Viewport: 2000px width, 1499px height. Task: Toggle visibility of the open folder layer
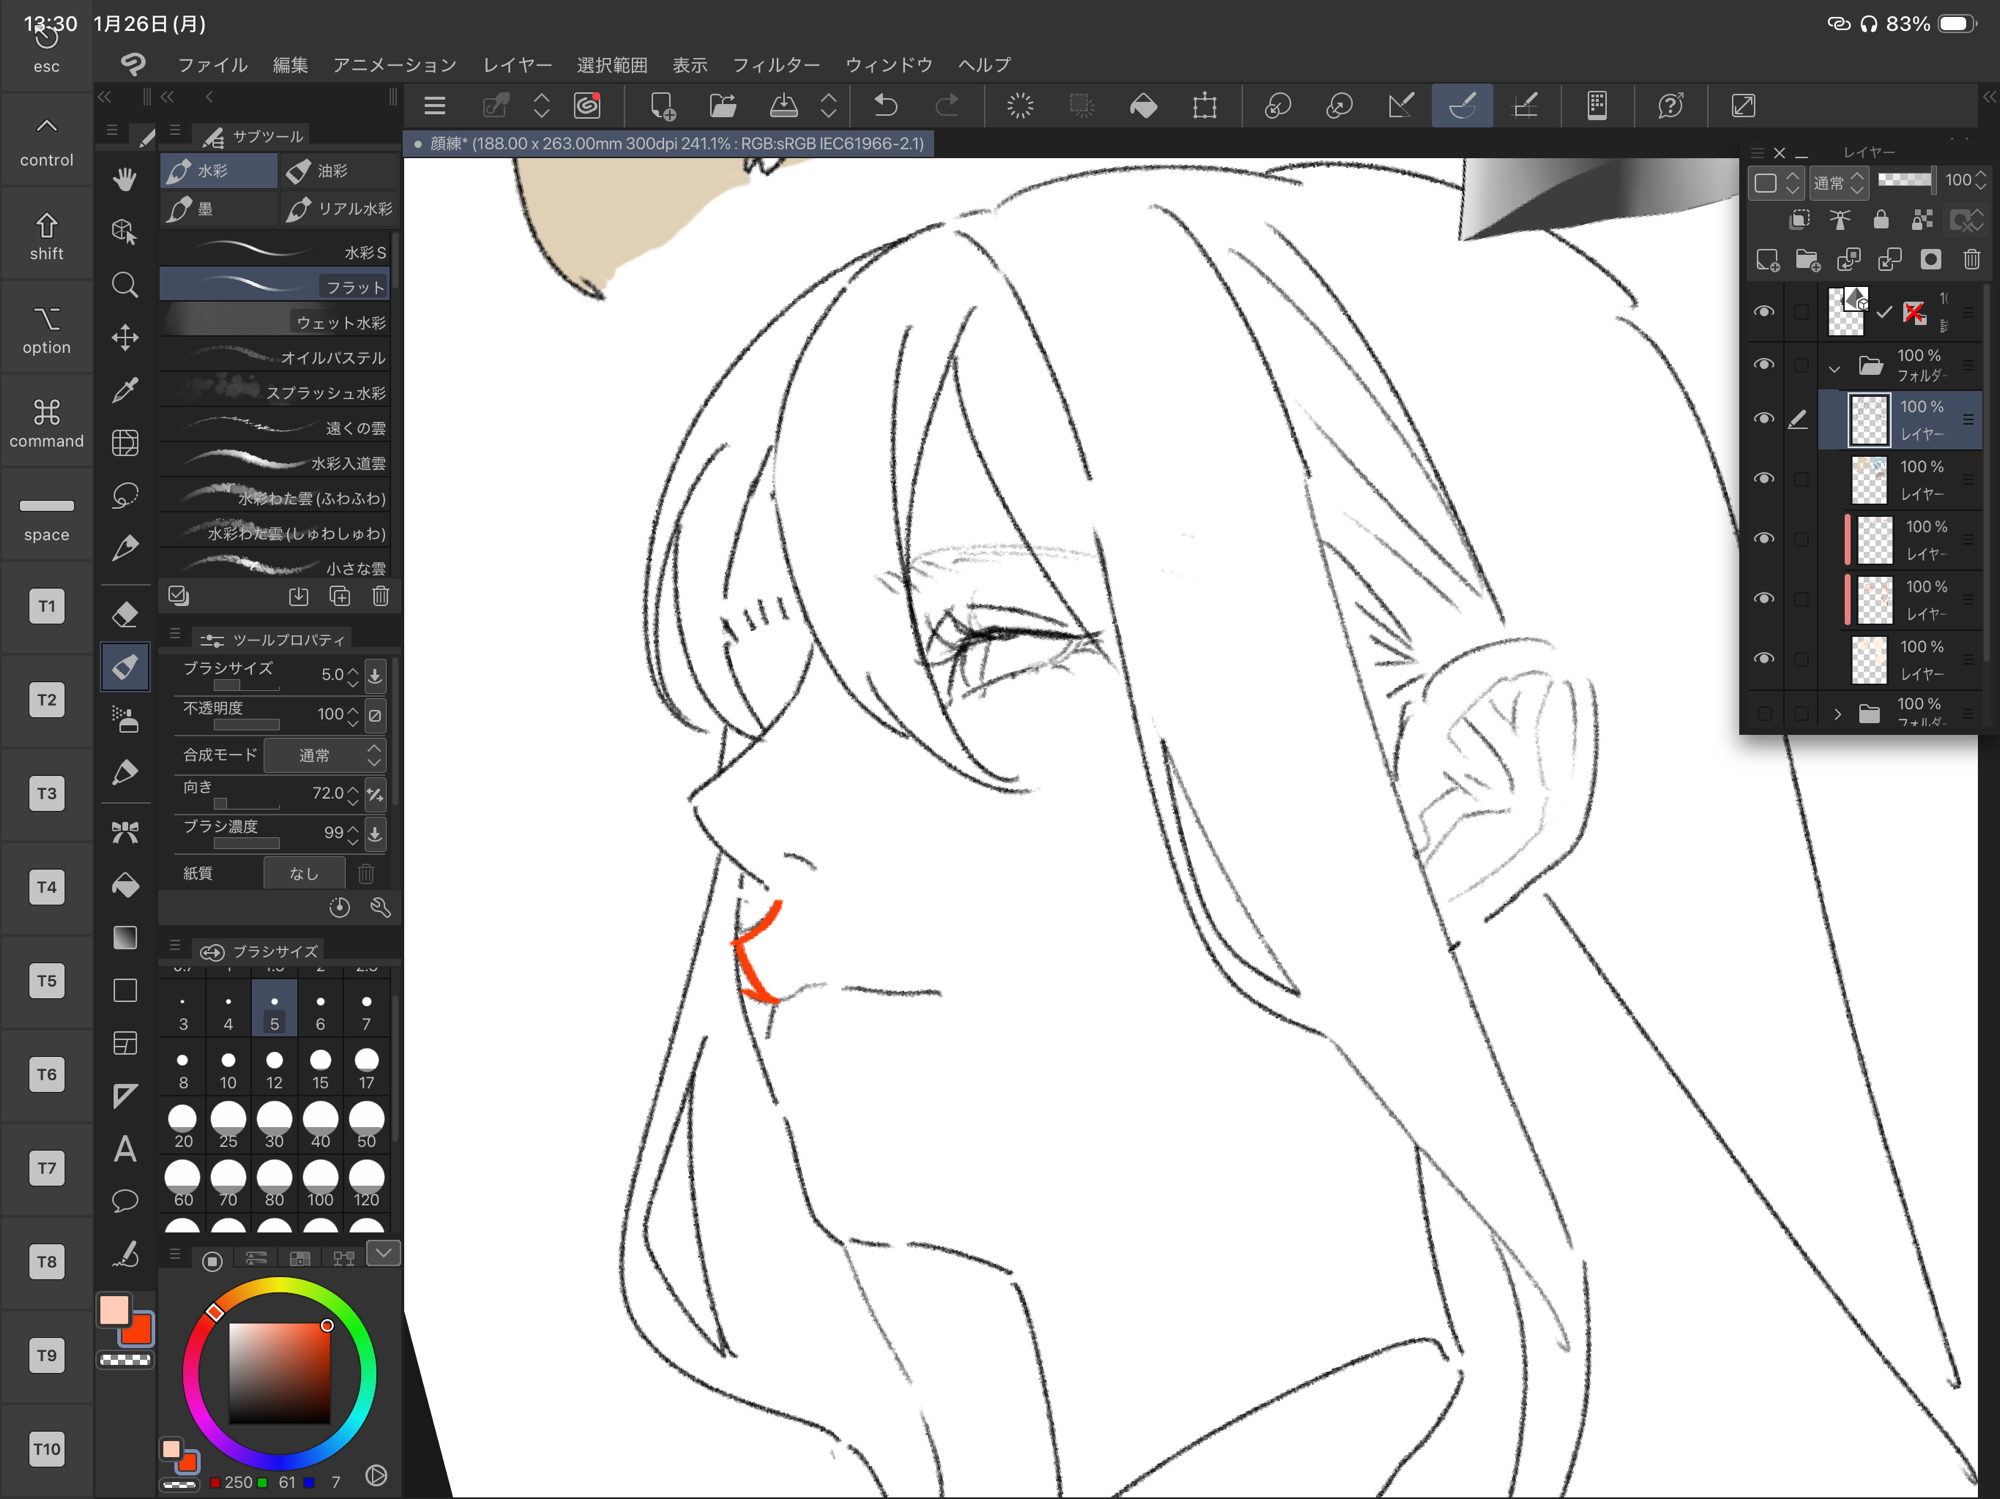1764,365
